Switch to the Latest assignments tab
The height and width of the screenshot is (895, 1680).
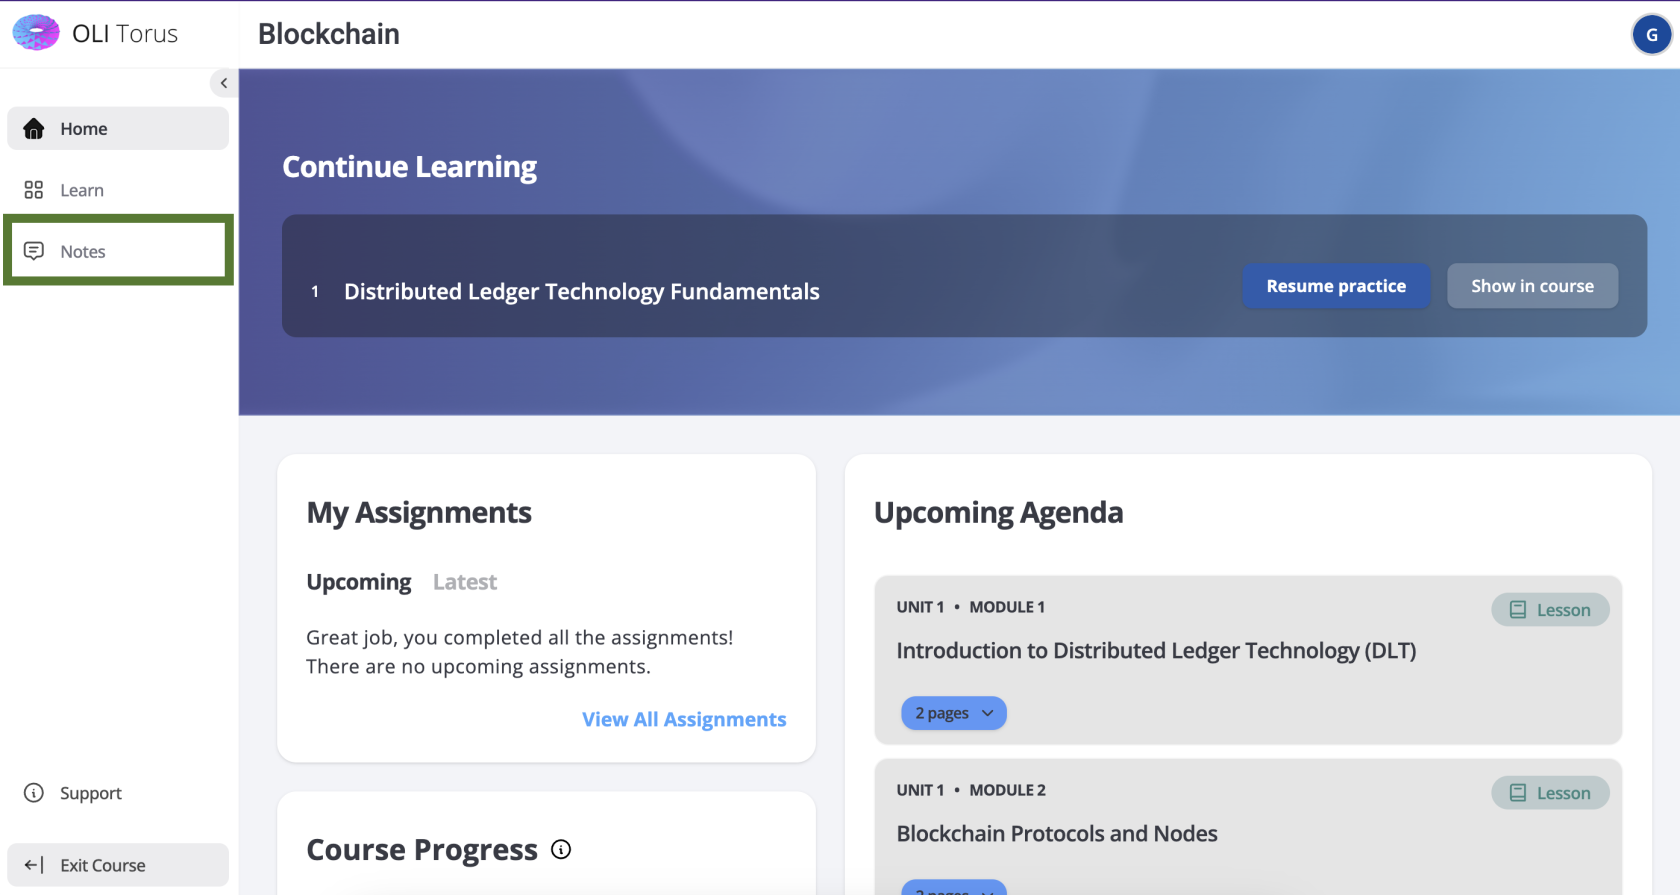pyautogui.click(x=464, y=582)
